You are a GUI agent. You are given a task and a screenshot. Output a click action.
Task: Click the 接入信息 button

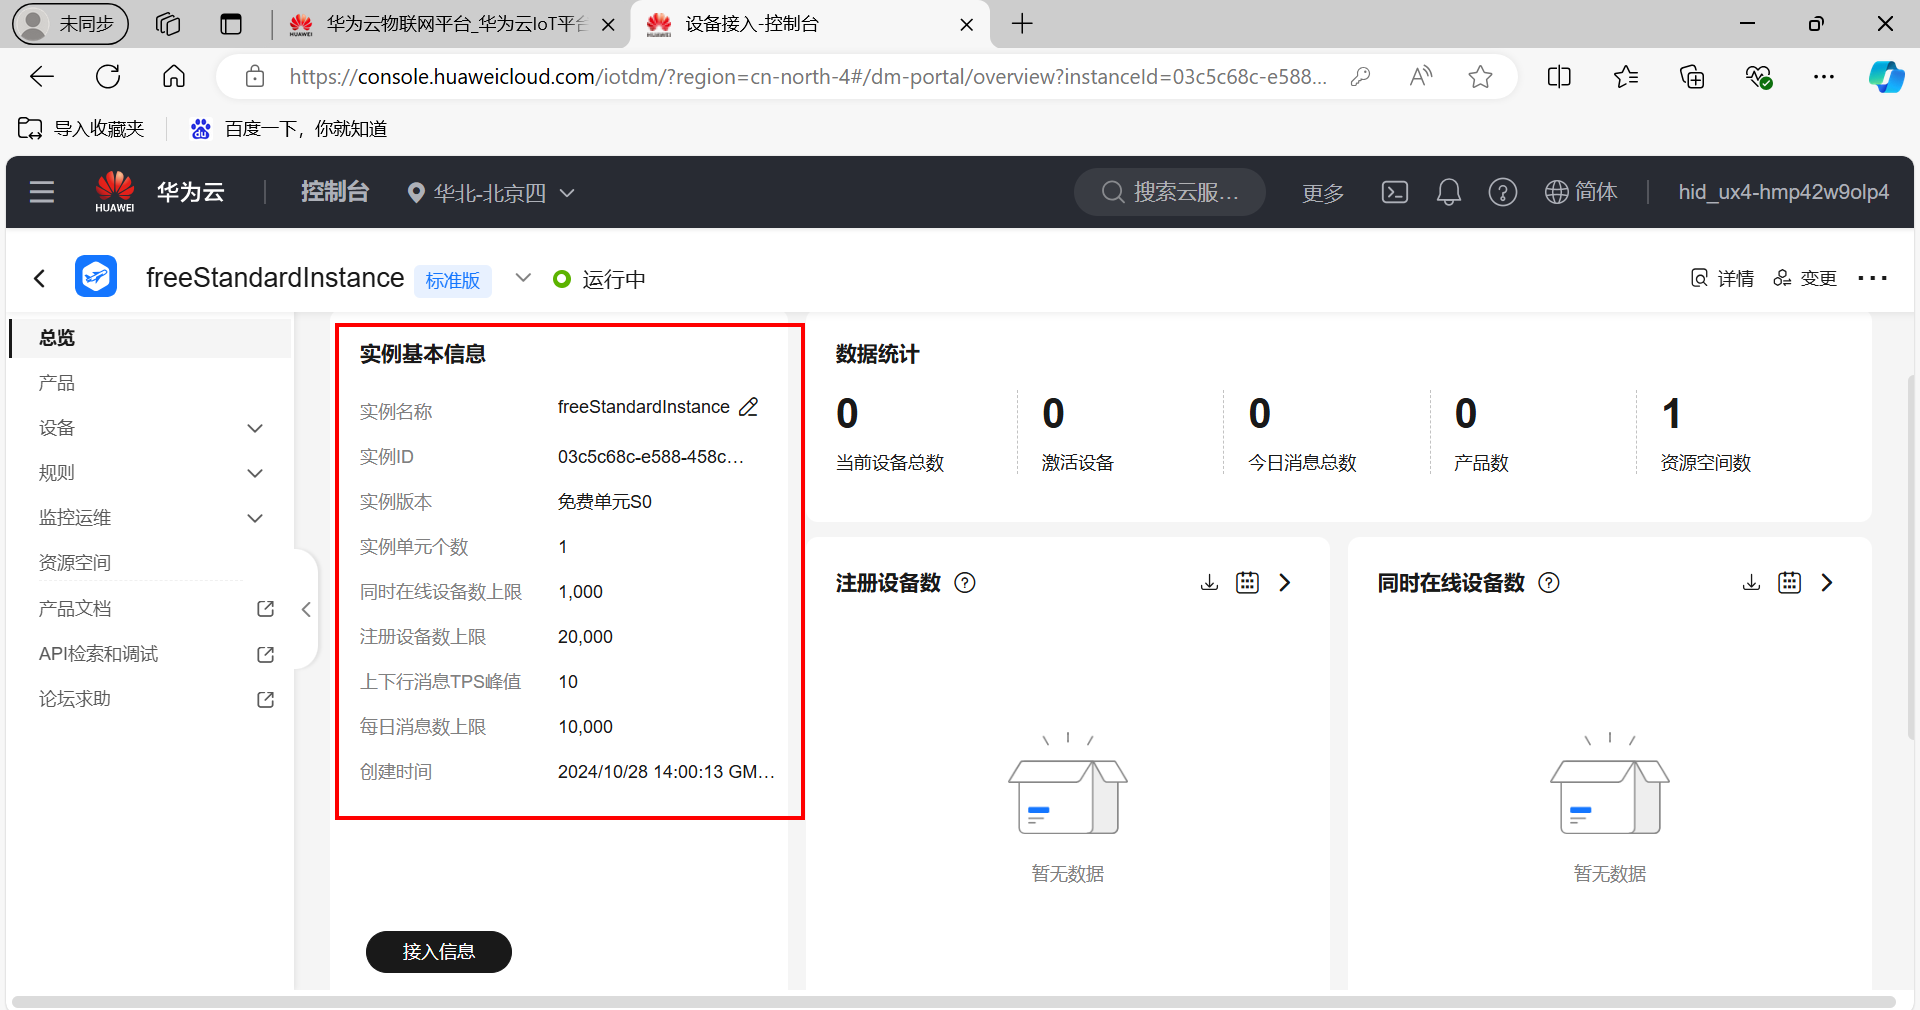438,952
